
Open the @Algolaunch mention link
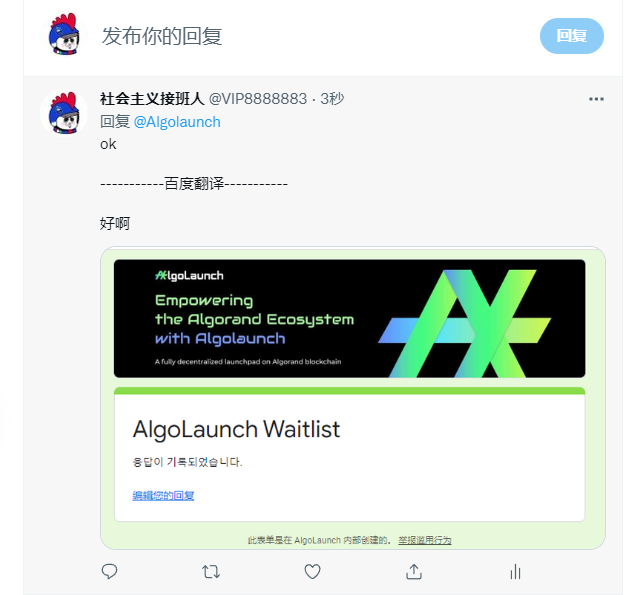177,122
